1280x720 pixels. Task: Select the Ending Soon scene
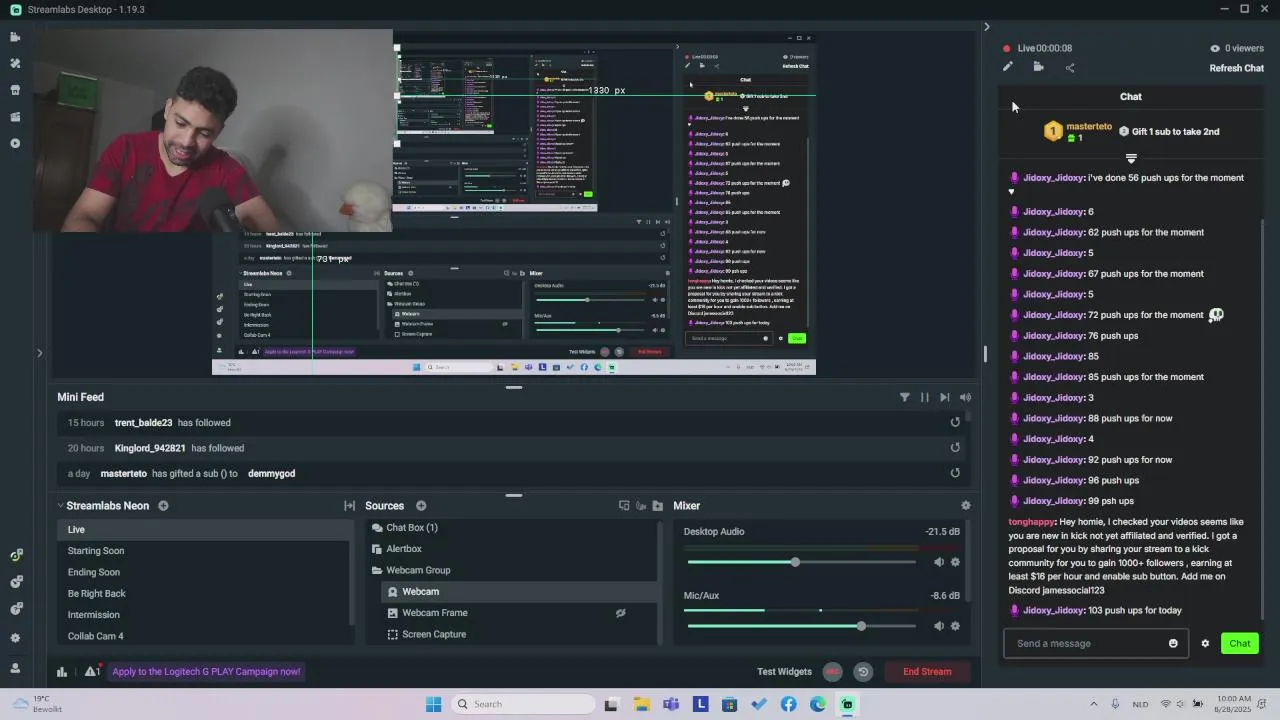point(203,572)
